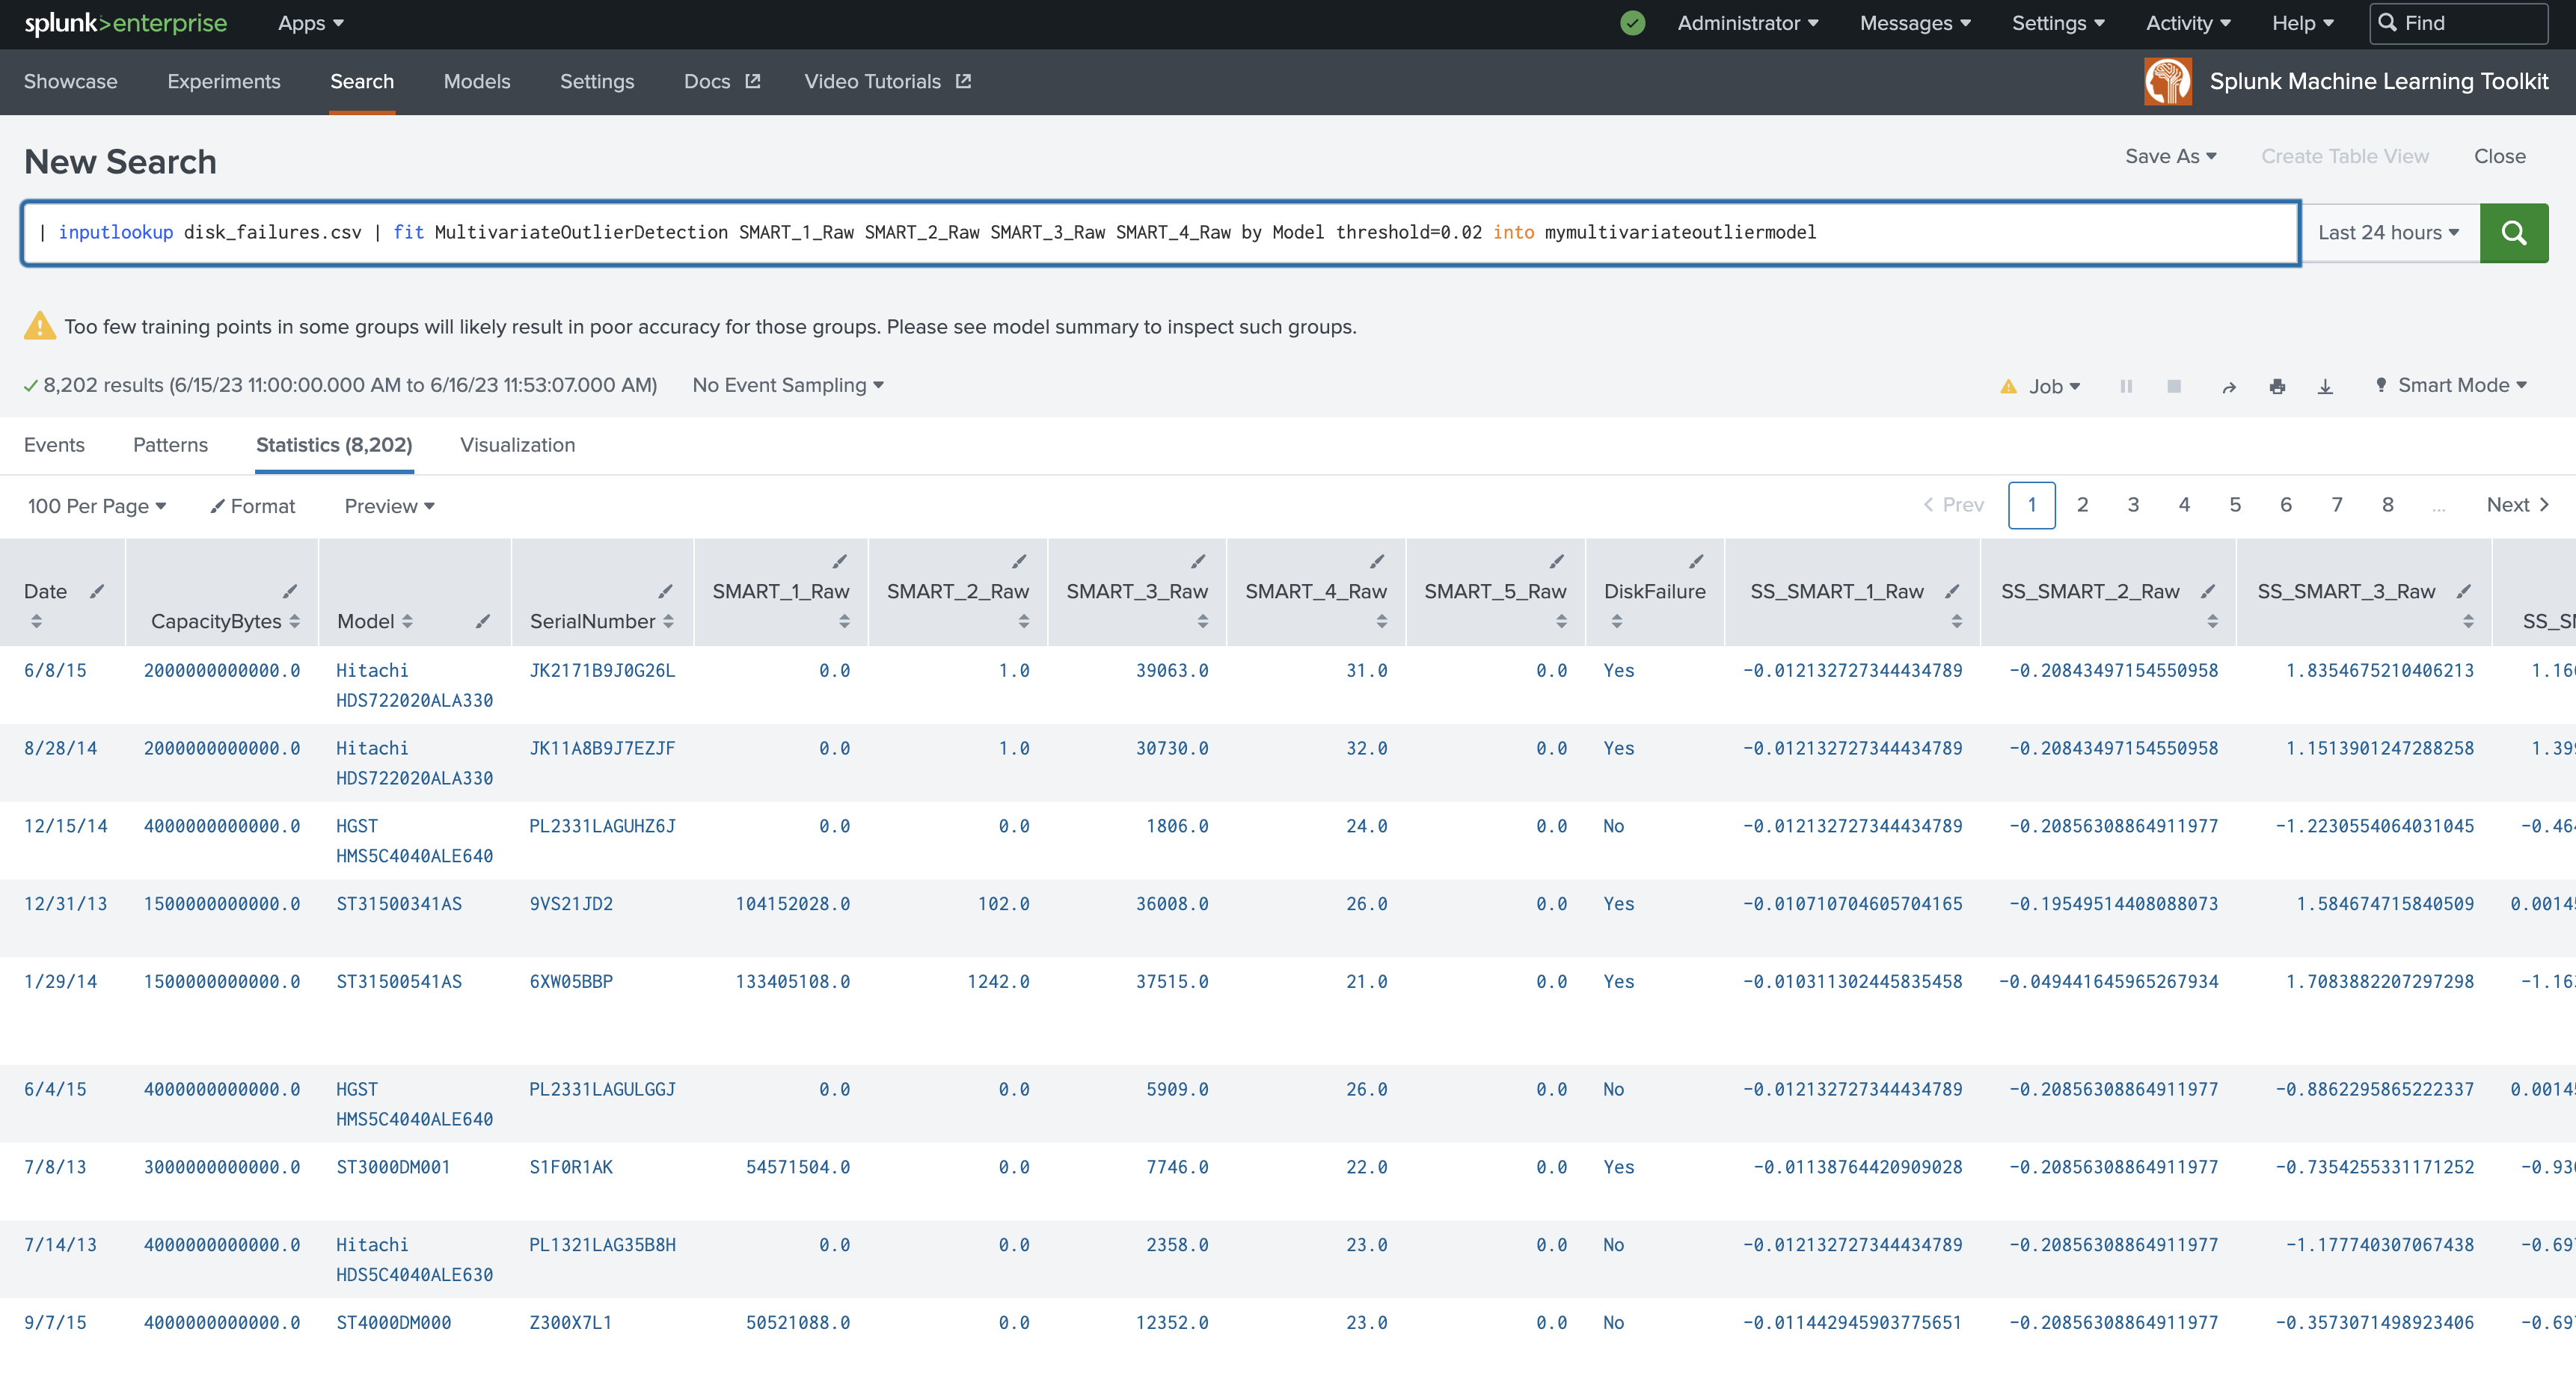This screenshot has height=1397, width=2576.
Task: Click the splunk>enterprise logo
Action: 126,23
